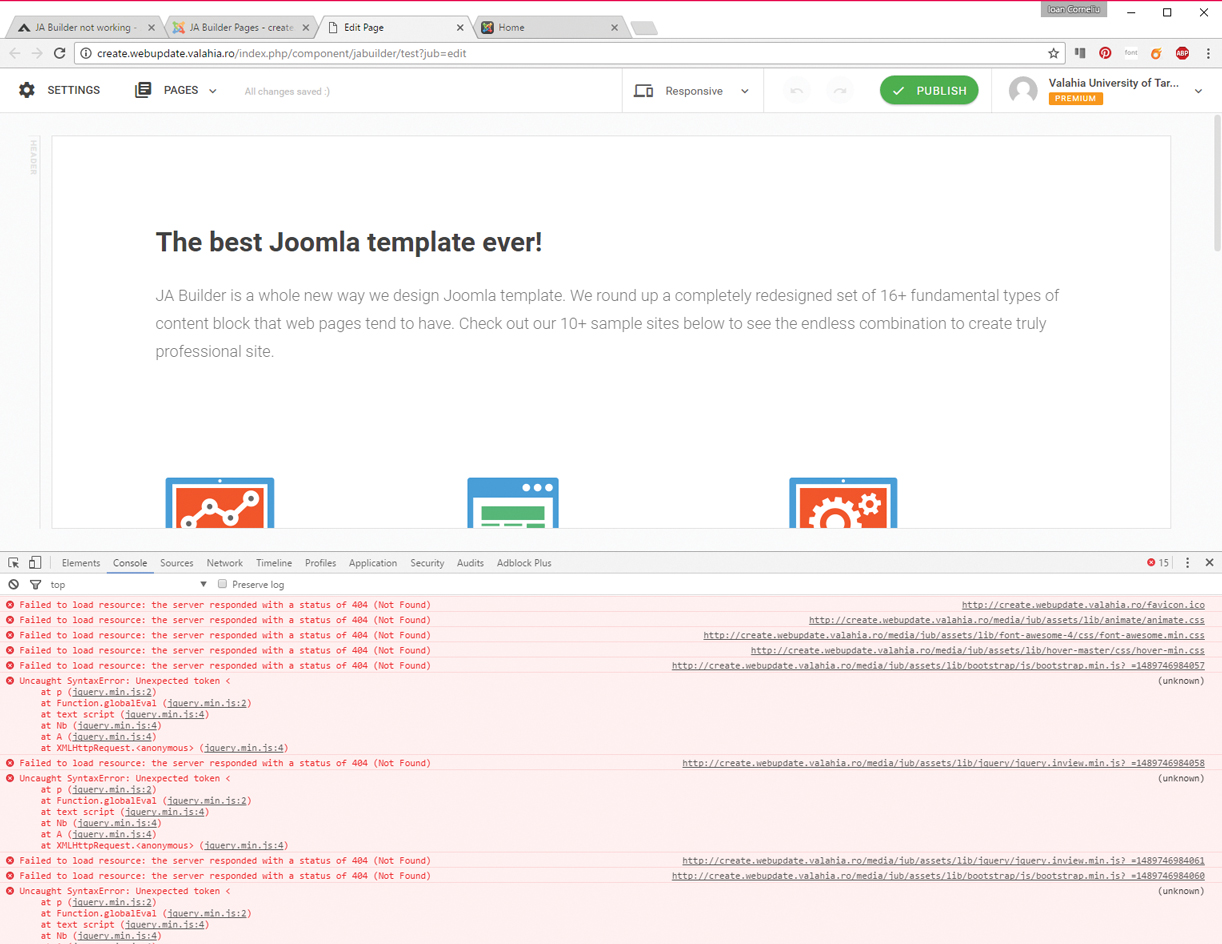Image resolution: width=1222 pixels, height=944 pixels.
Task: Toggle the console filter funnel icon
Action: (x=35, y=584)
